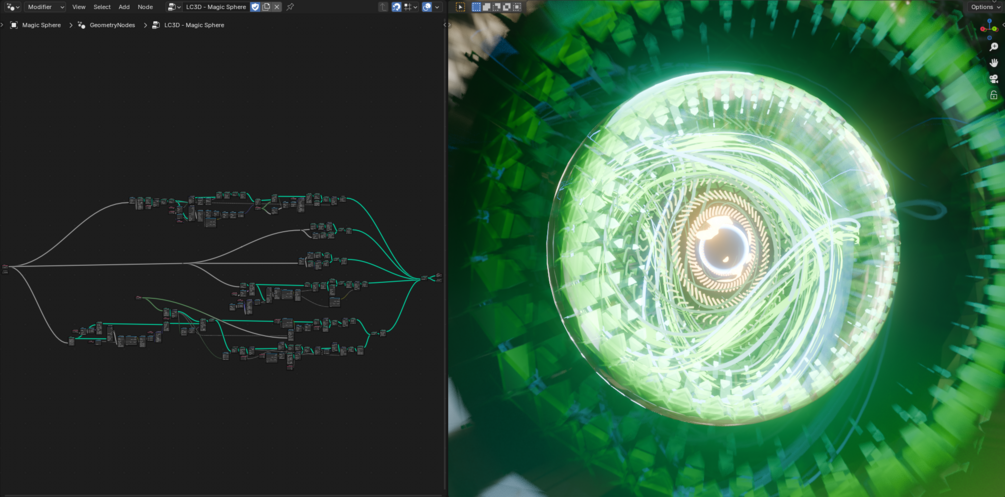Expand the overlays options dropdown arrow

[x=438, y=6]
